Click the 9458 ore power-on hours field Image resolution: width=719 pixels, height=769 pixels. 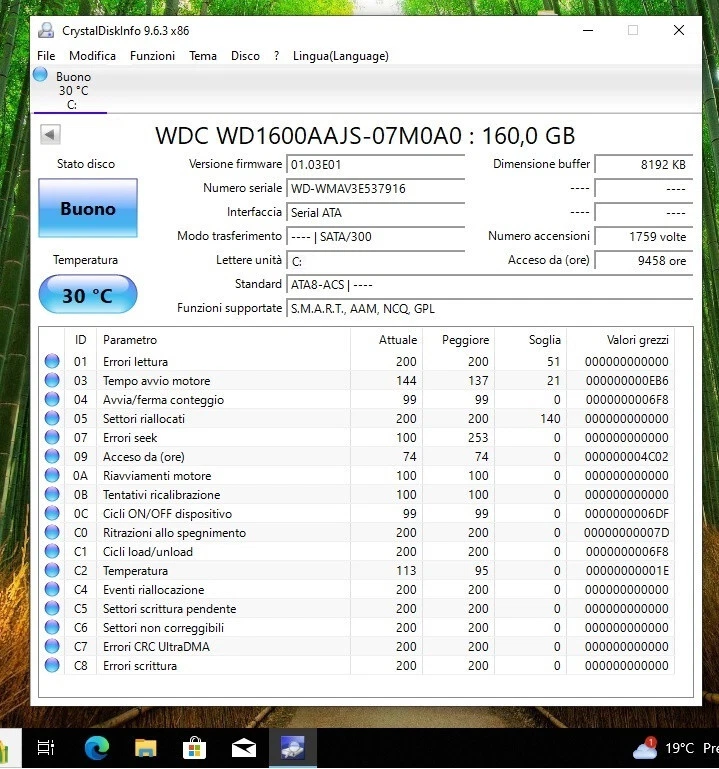click(x=643, y=260)
